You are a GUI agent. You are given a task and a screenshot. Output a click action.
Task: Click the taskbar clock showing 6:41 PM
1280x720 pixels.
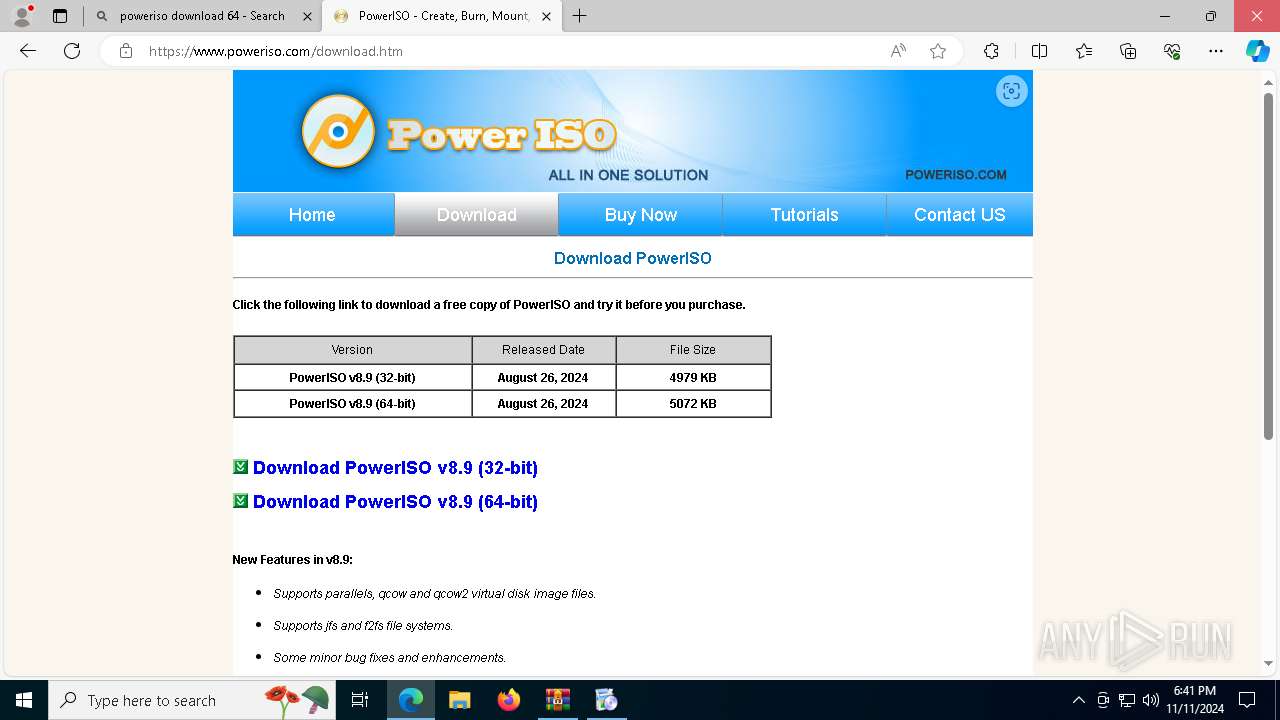1195,700
